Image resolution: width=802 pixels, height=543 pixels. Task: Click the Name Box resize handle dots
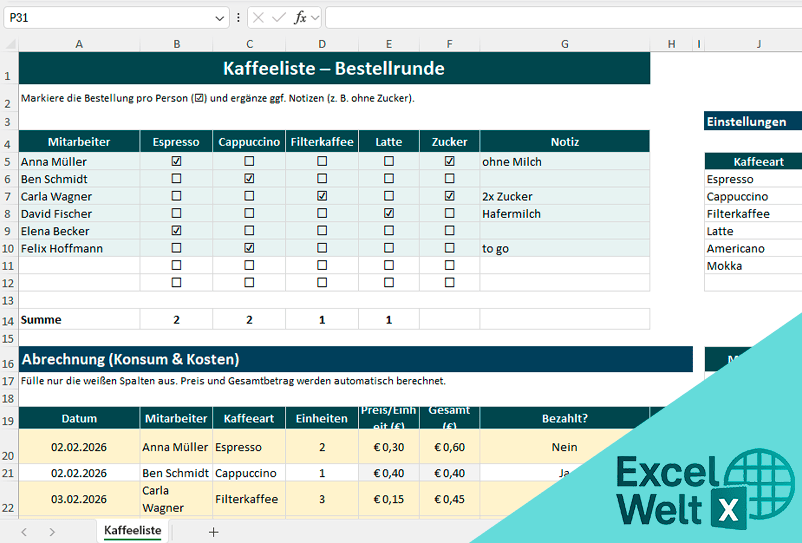(238, 17)
